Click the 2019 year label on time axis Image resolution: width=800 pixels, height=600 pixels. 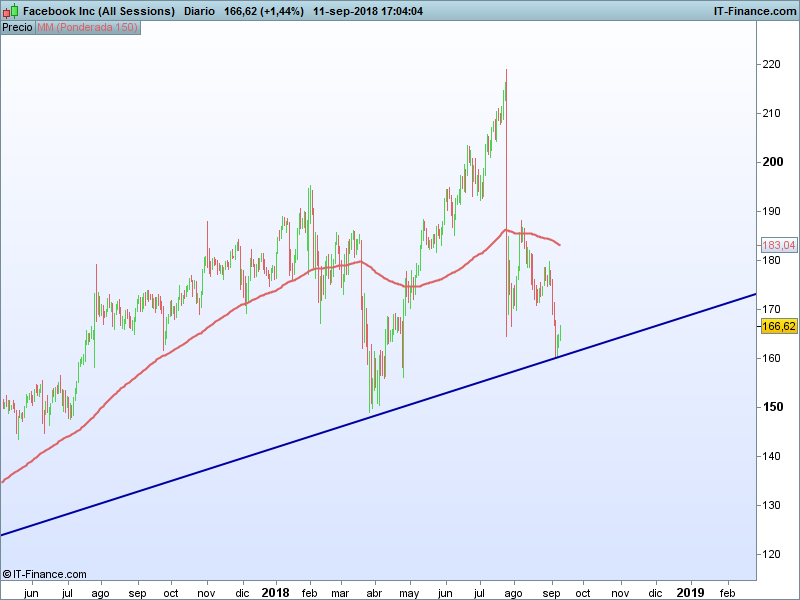[x=690, y=592]
